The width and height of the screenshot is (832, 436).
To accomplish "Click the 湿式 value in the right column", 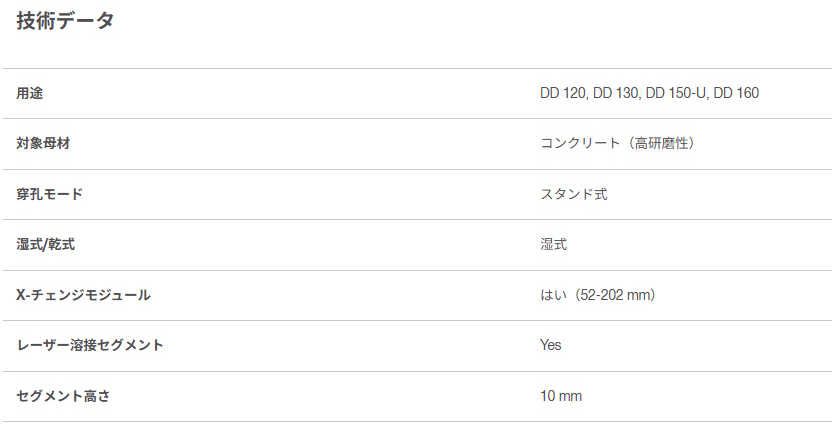I will (x=554, y=244).
